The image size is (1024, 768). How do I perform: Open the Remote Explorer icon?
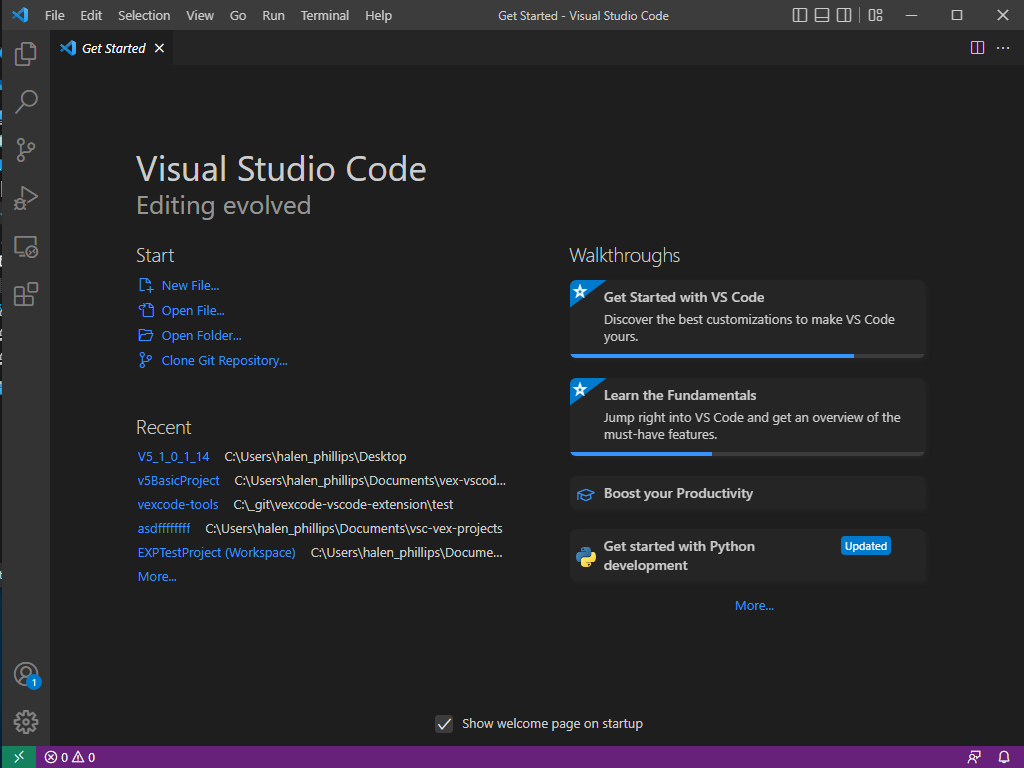(x=25, y=246)
